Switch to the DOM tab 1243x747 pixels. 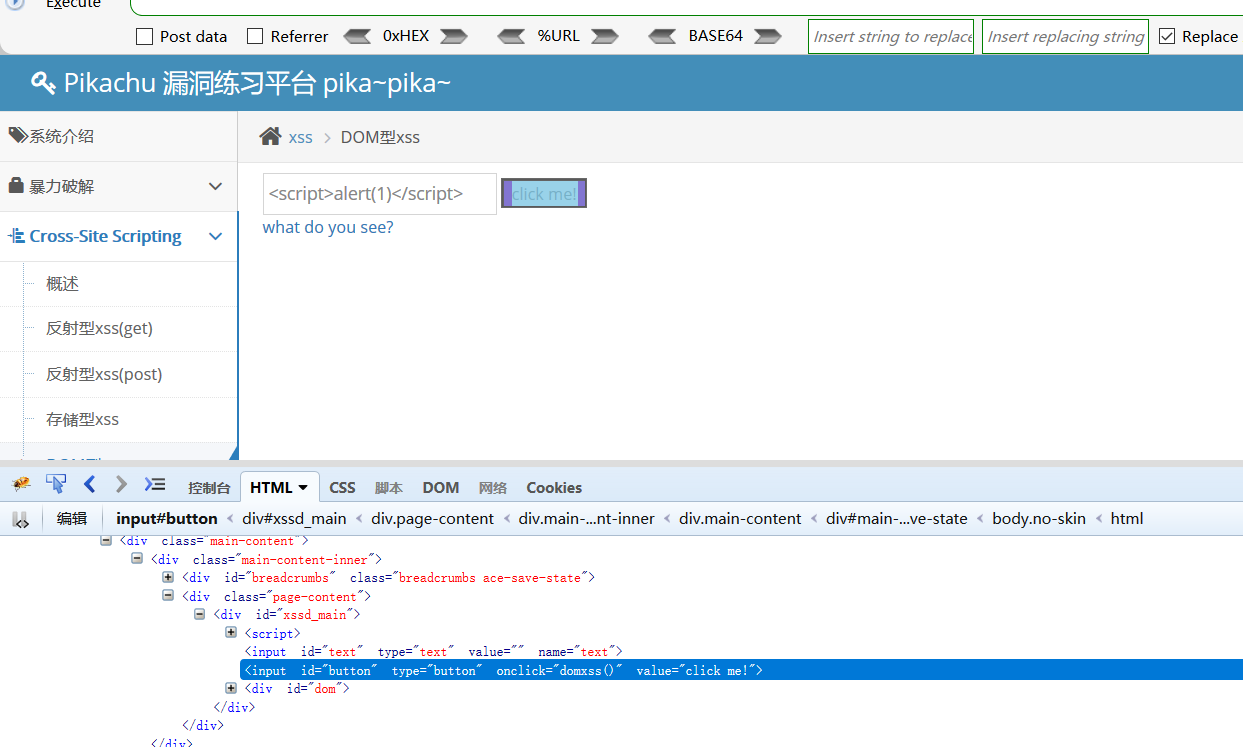point(440,488)
